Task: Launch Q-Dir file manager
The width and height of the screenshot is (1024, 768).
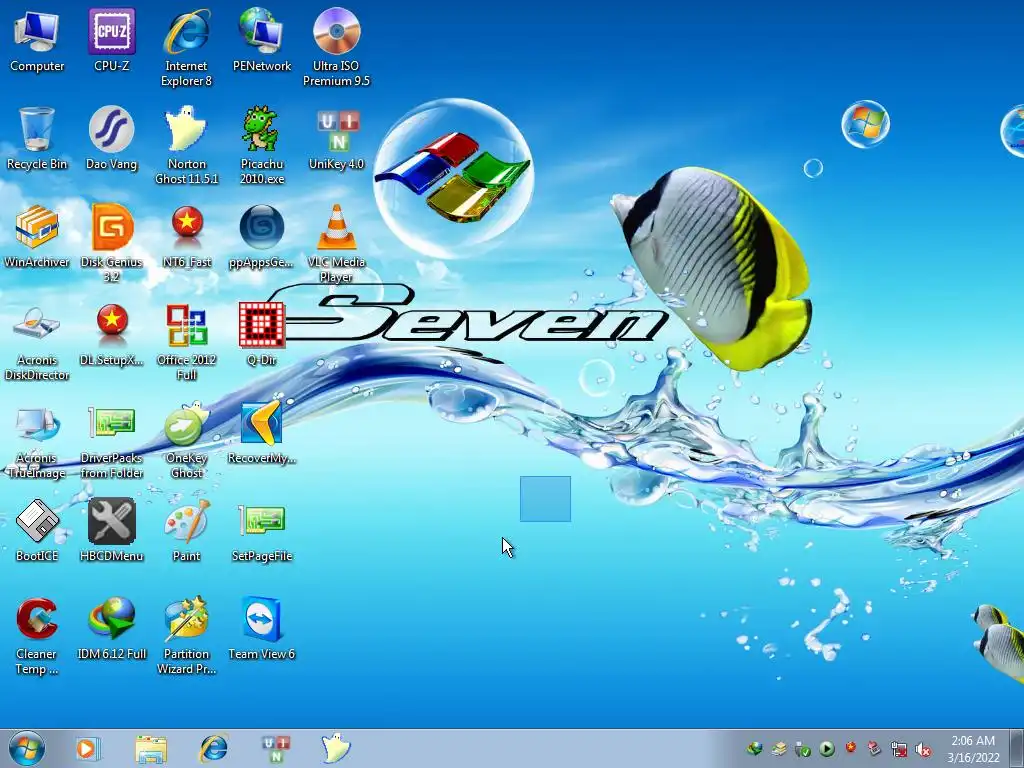Action: pos(261,334)
